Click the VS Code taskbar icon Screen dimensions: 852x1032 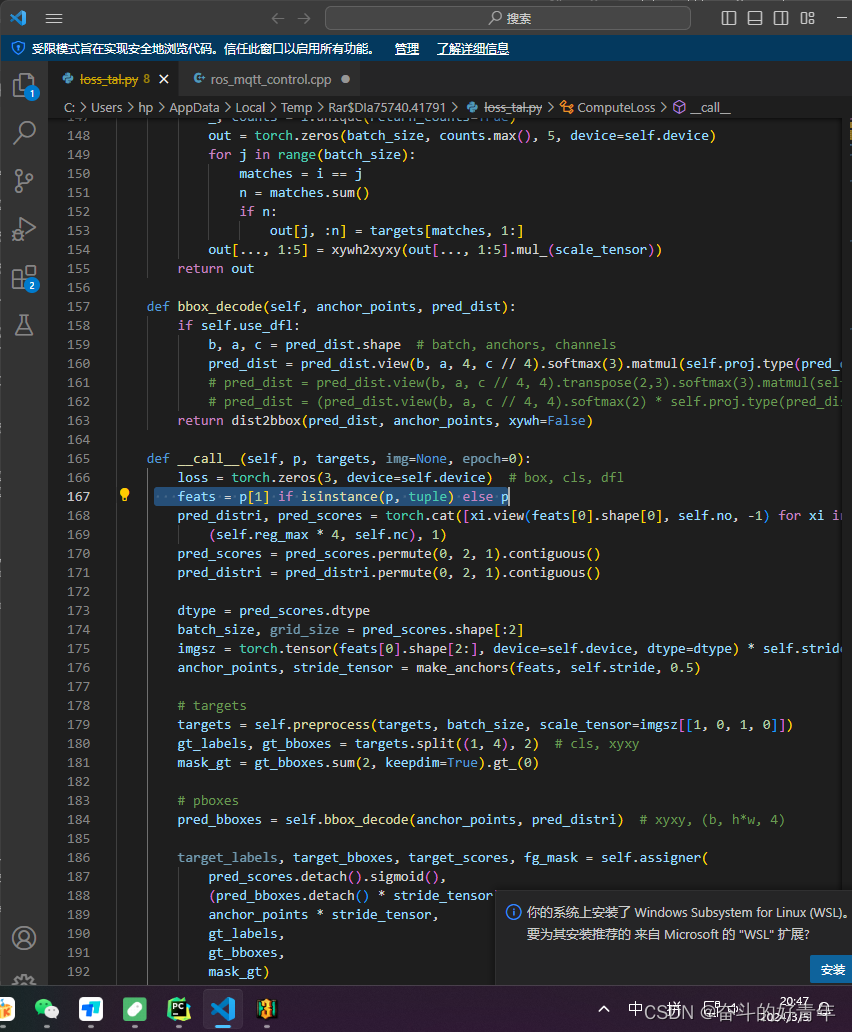click(223, 1009)
